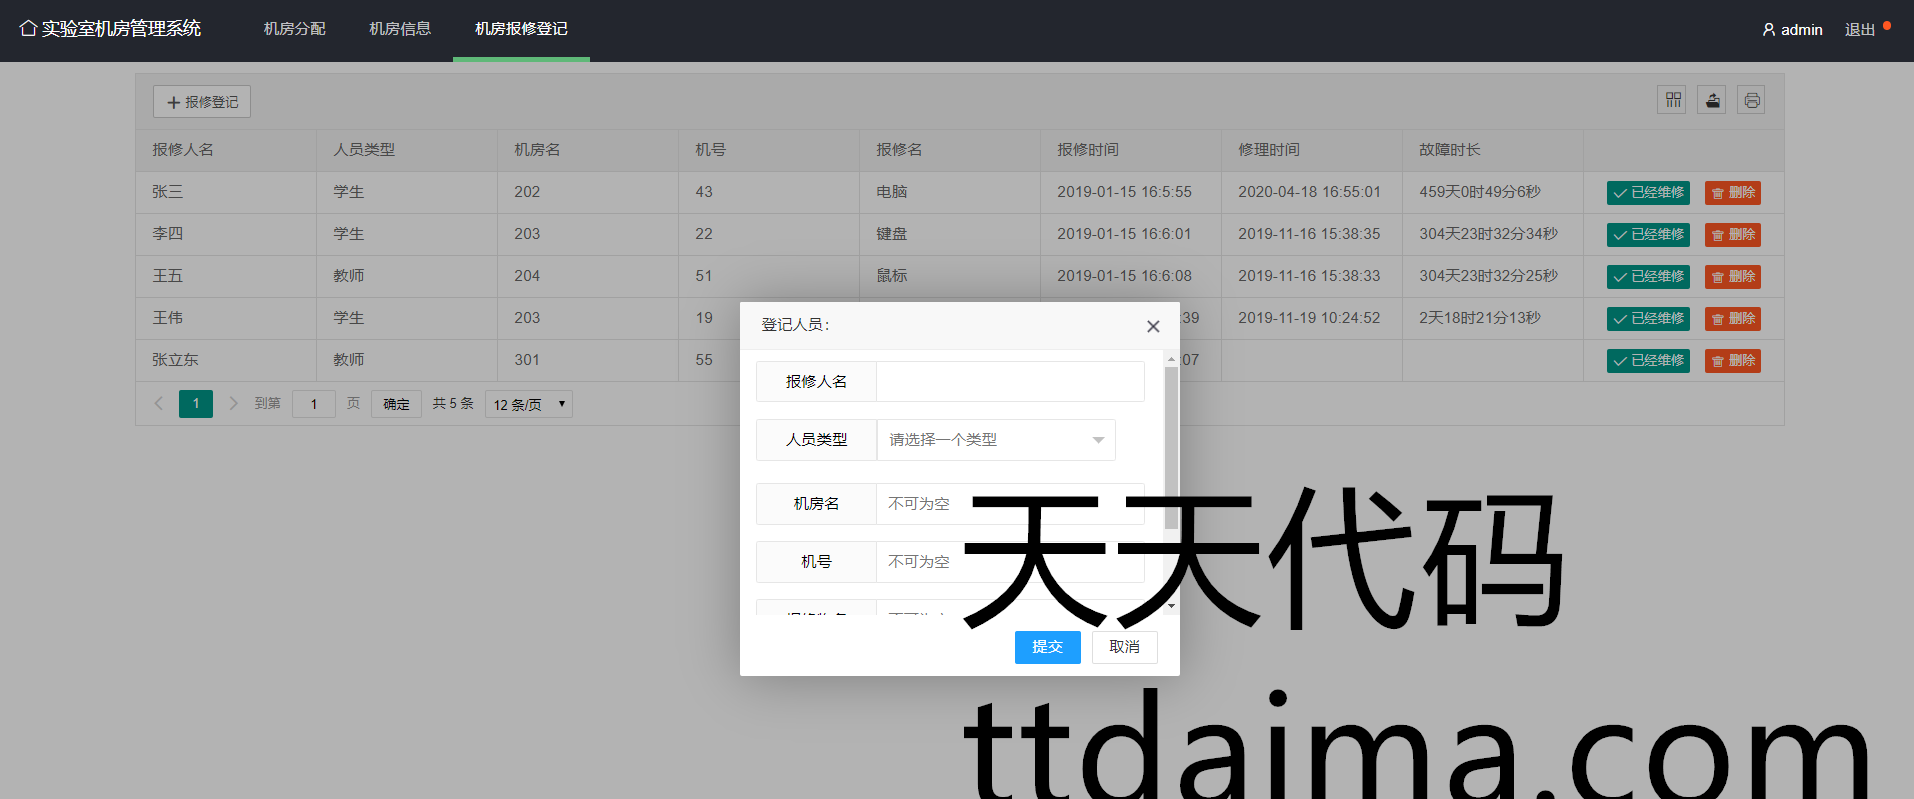Click the print table icon
This screenshot has width=1914, height=799.
coord(1751,100)
